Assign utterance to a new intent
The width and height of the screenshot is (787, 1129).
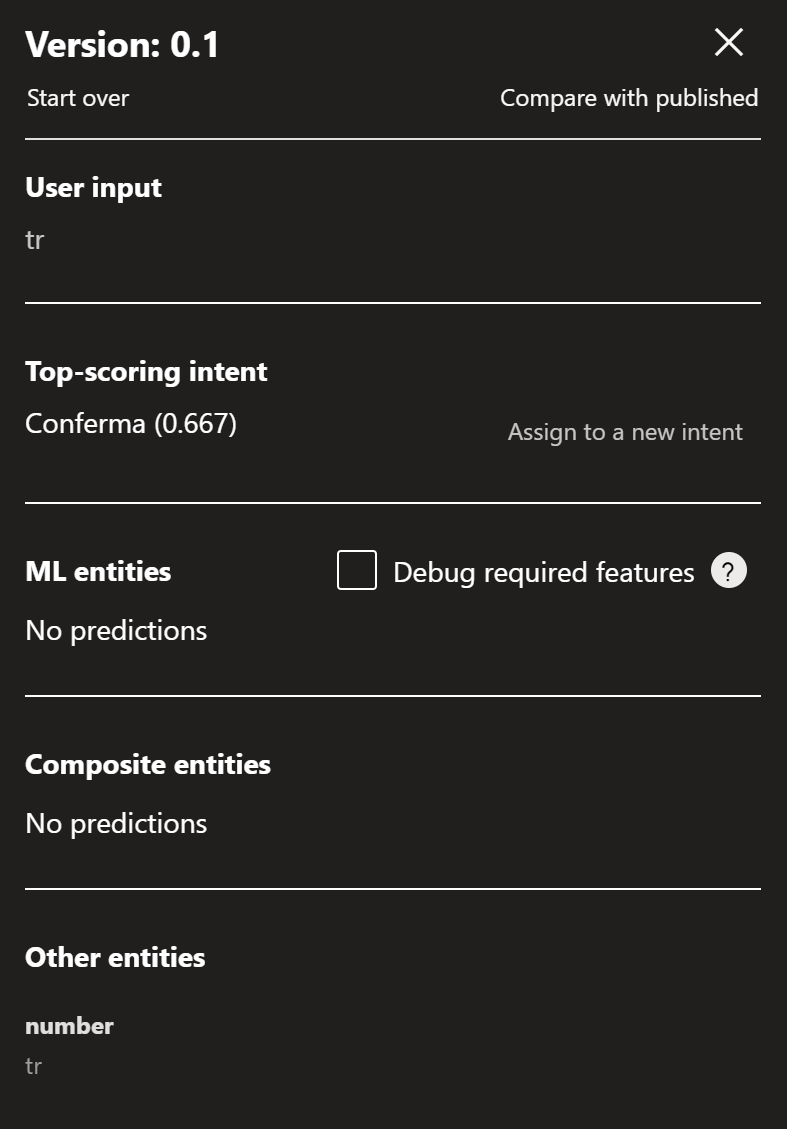tap(625, 432)
